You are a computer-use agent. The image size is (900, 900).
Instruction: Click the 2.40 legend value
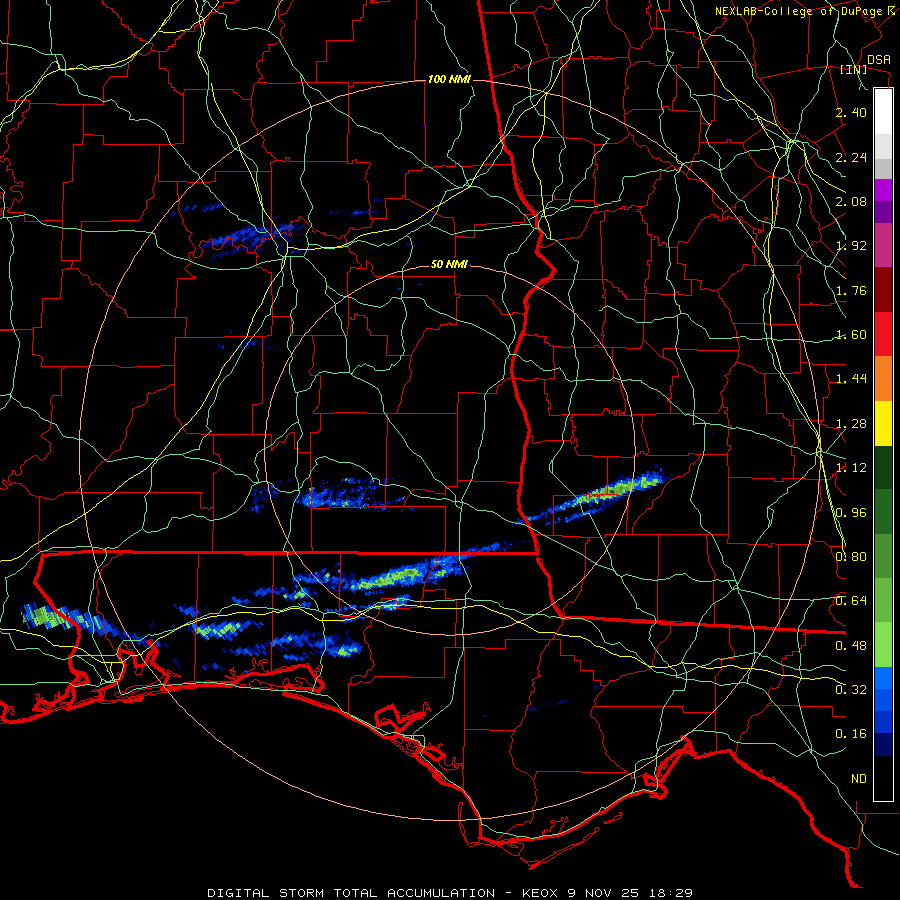pyautogui.click(x=851, y=112)
